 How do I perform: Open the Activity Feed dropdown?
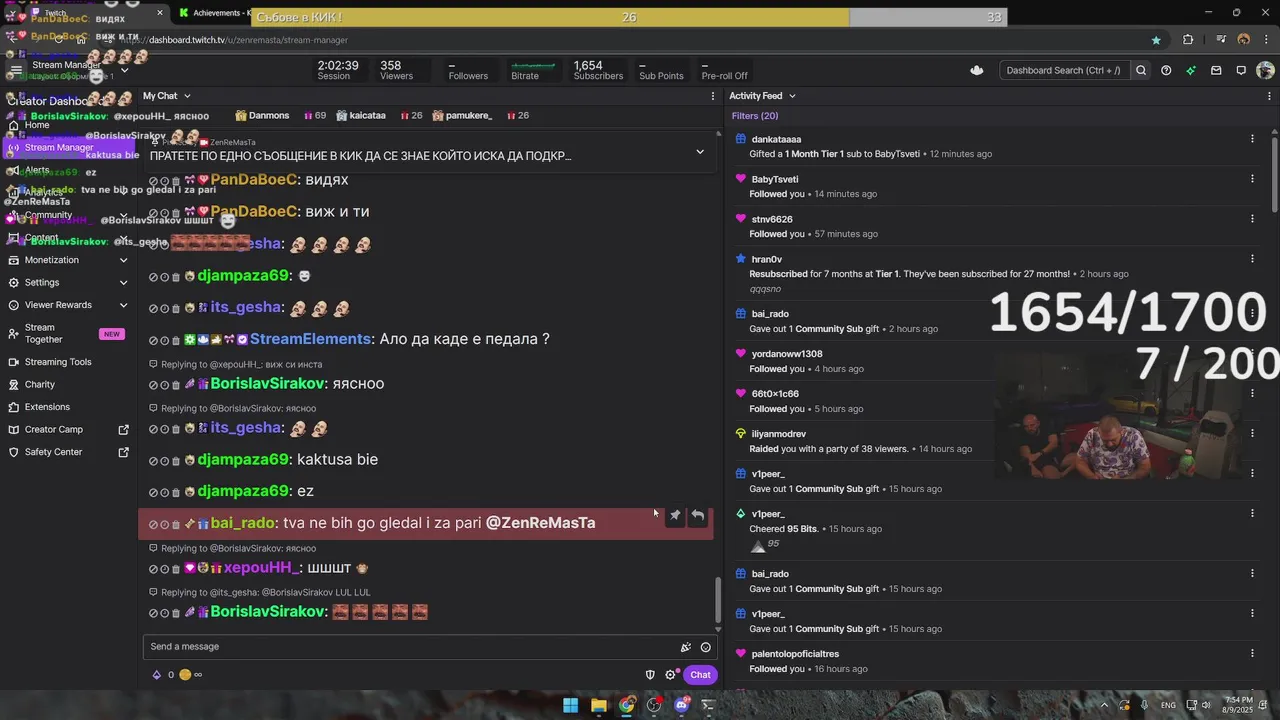tap(762, 96)
